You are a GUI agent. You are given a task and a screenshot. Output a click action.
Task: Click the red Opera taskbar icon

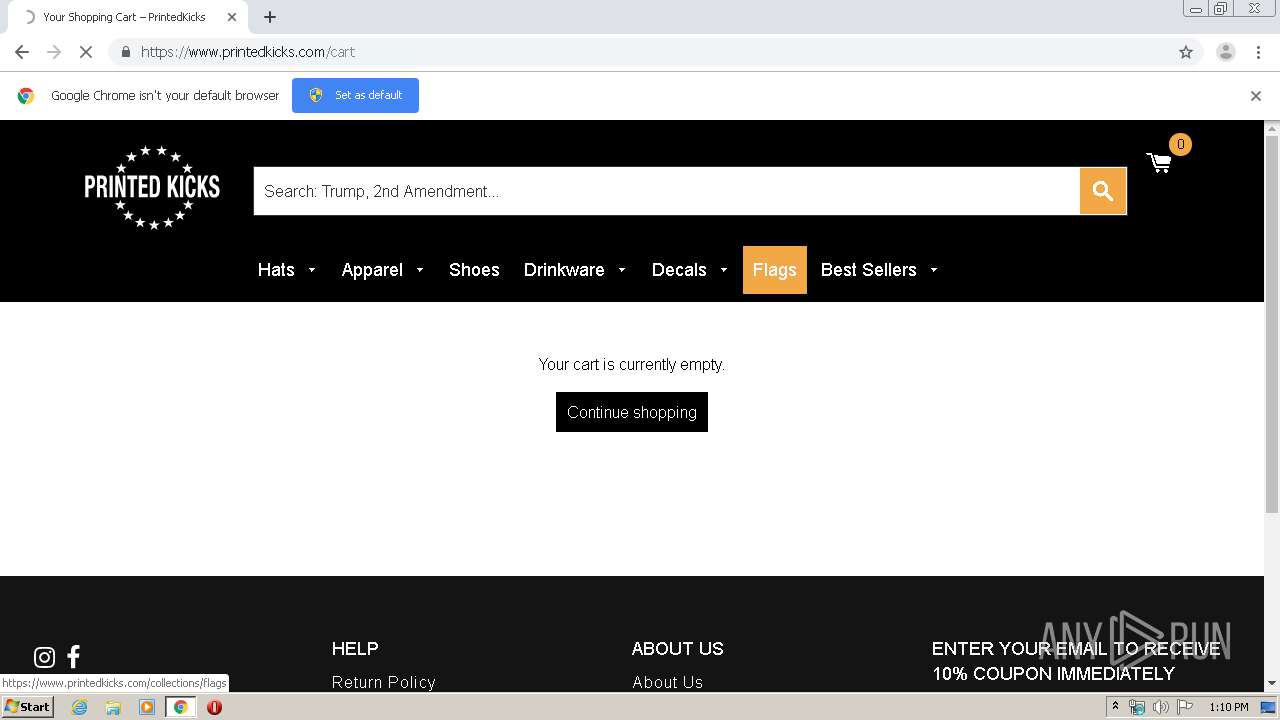[x=214, y=707]
